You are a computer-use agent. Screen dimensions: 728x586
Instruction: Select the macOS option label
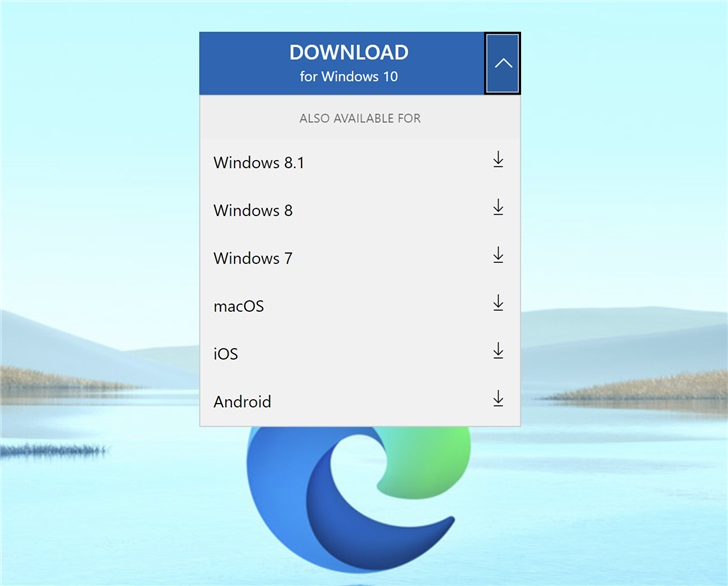point(239,306)
